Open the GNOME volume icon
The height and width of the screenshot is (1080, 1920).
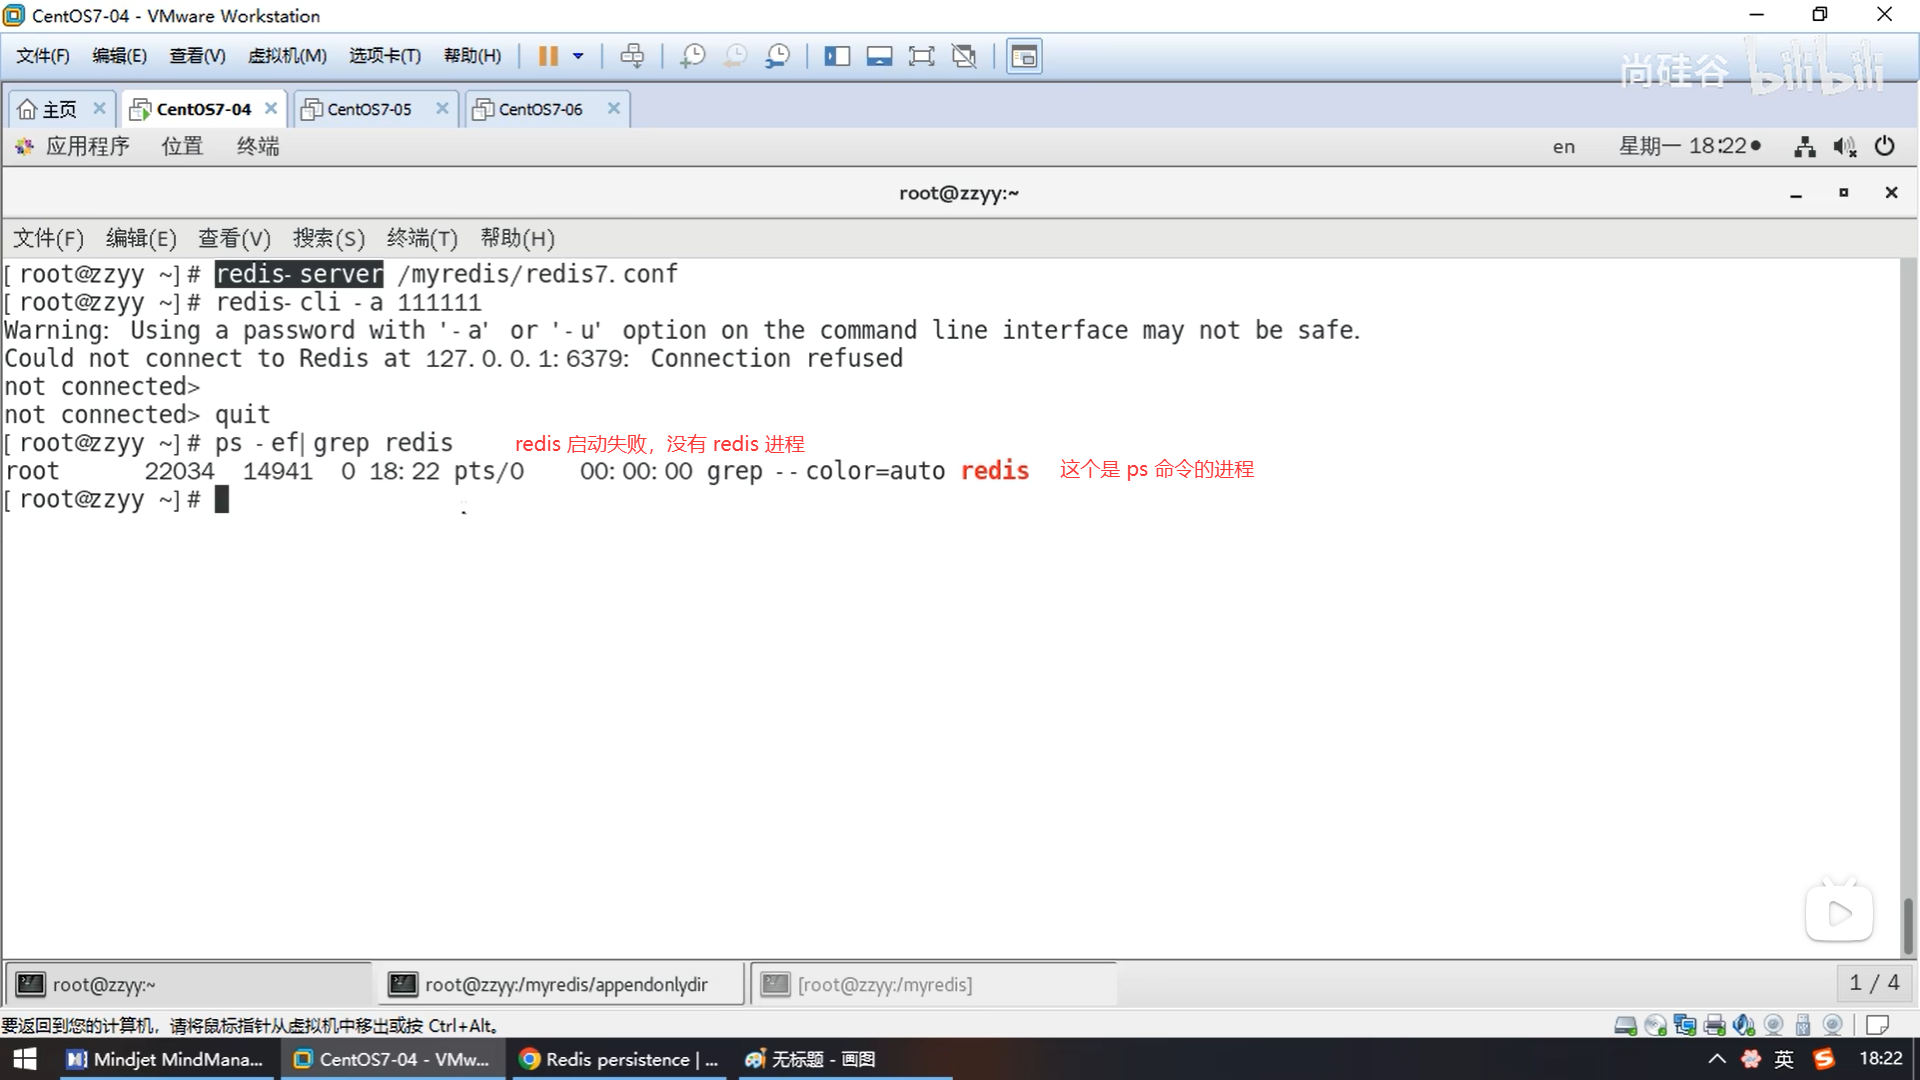[1844, 147]
